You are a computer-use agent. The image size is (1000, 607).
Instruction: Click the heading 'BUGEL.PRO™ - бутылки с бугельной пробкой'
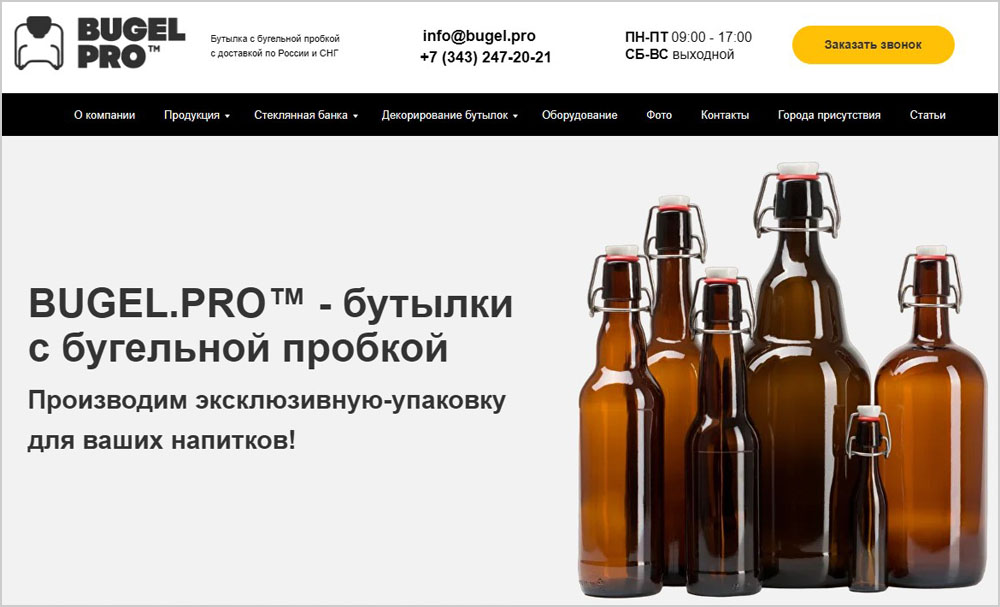click(x=270, y=326)
